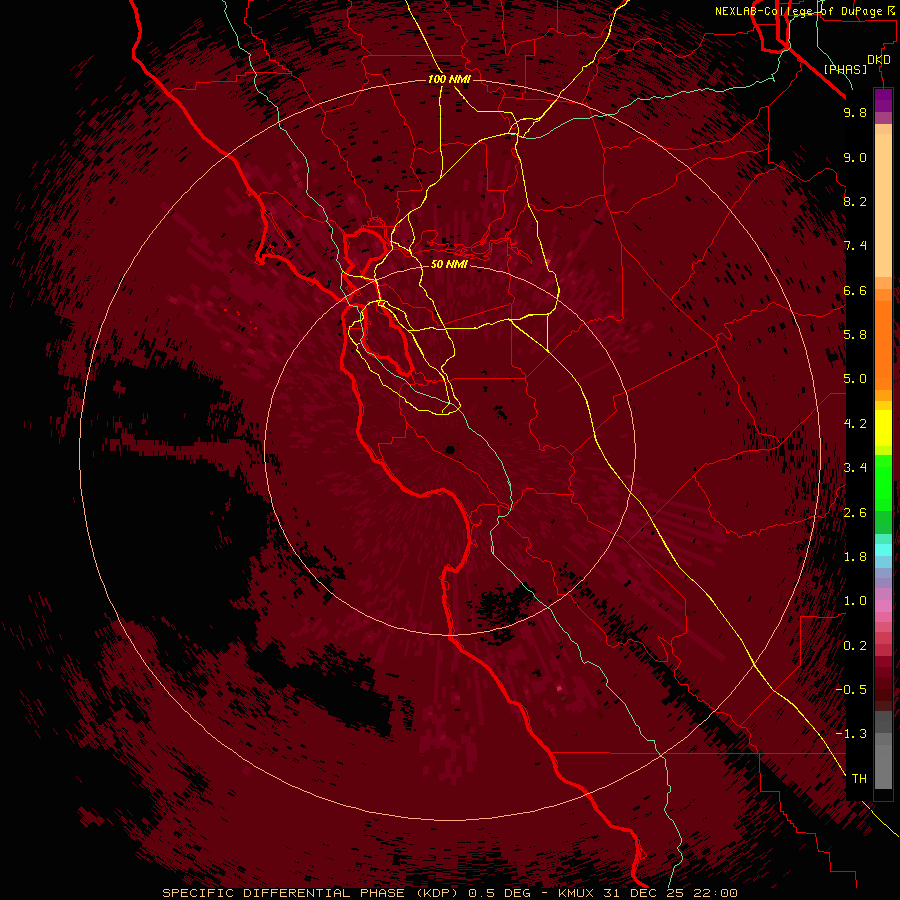Screen dimensions: 900x900
Task: Click the 2.6 value on the color scale
Action: pos(855,513)
